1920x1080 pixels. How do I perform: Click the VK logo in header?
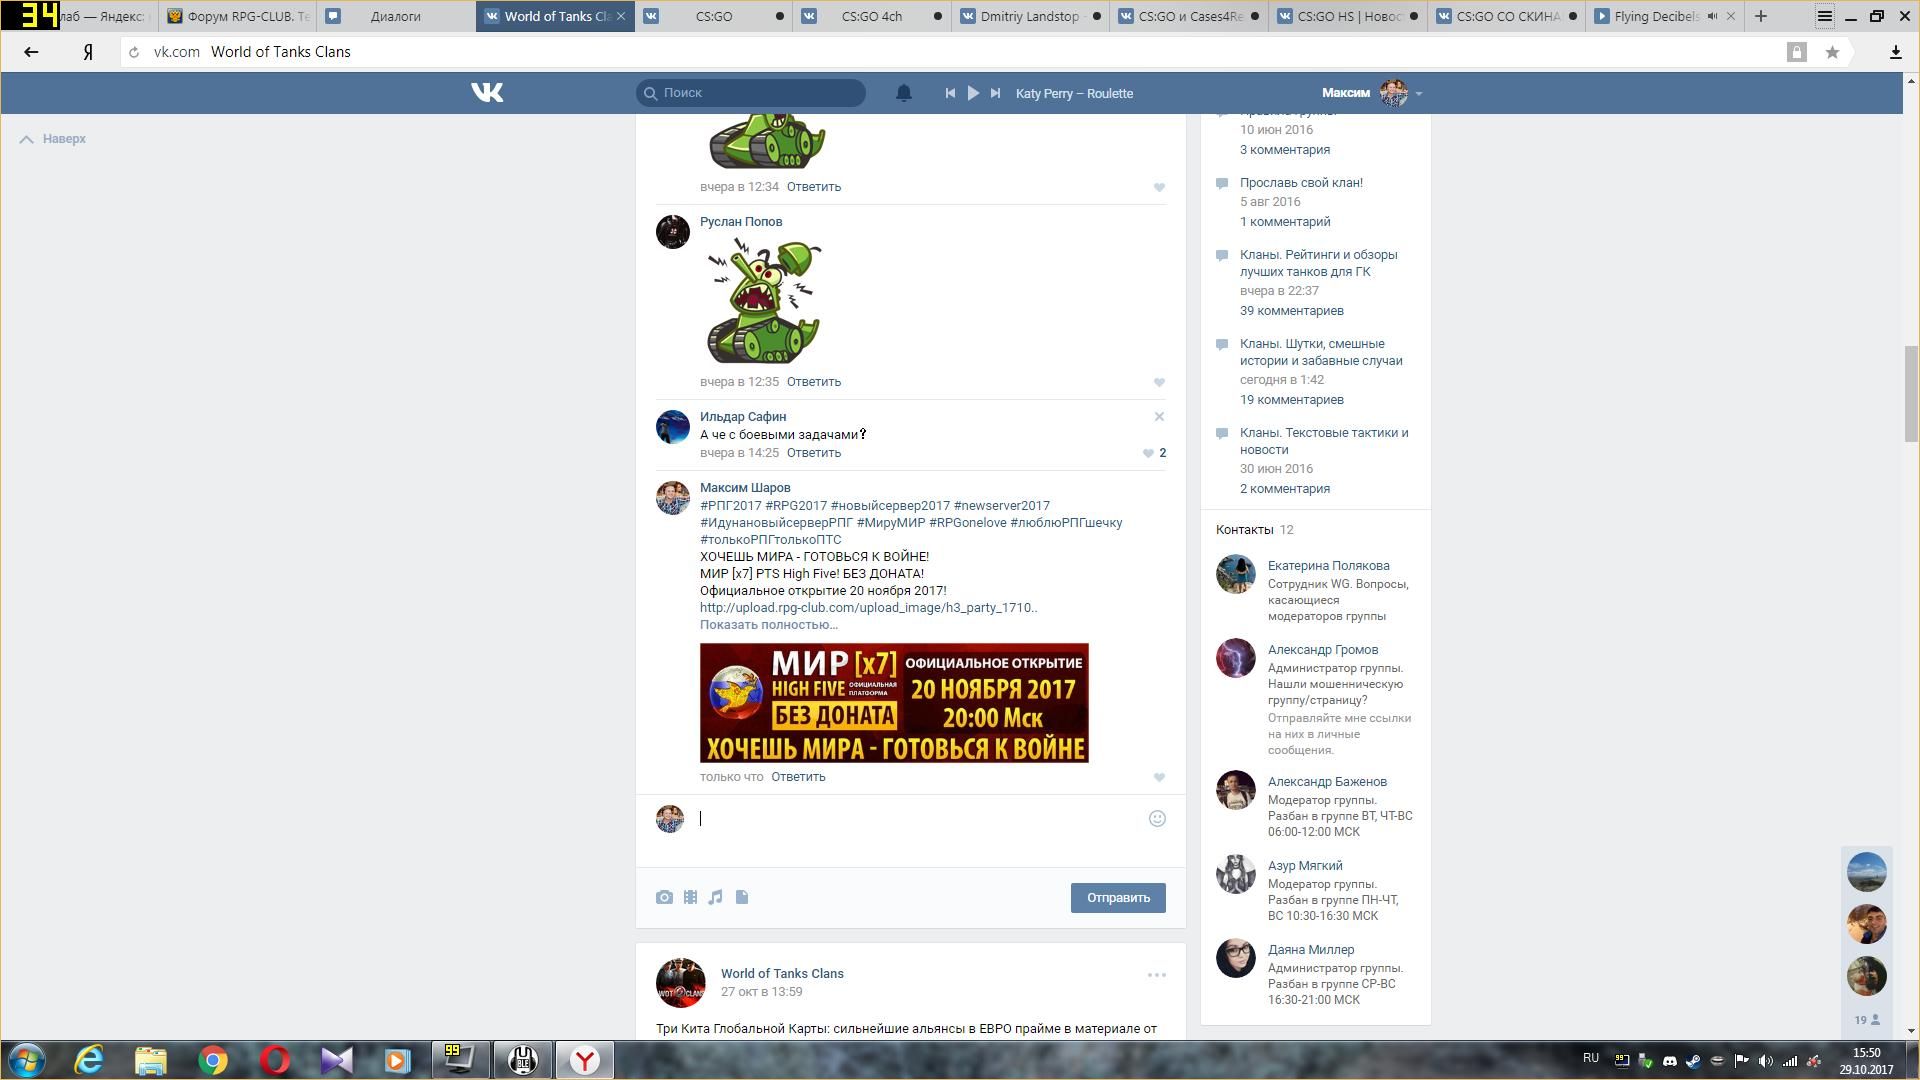coord(487,93)
